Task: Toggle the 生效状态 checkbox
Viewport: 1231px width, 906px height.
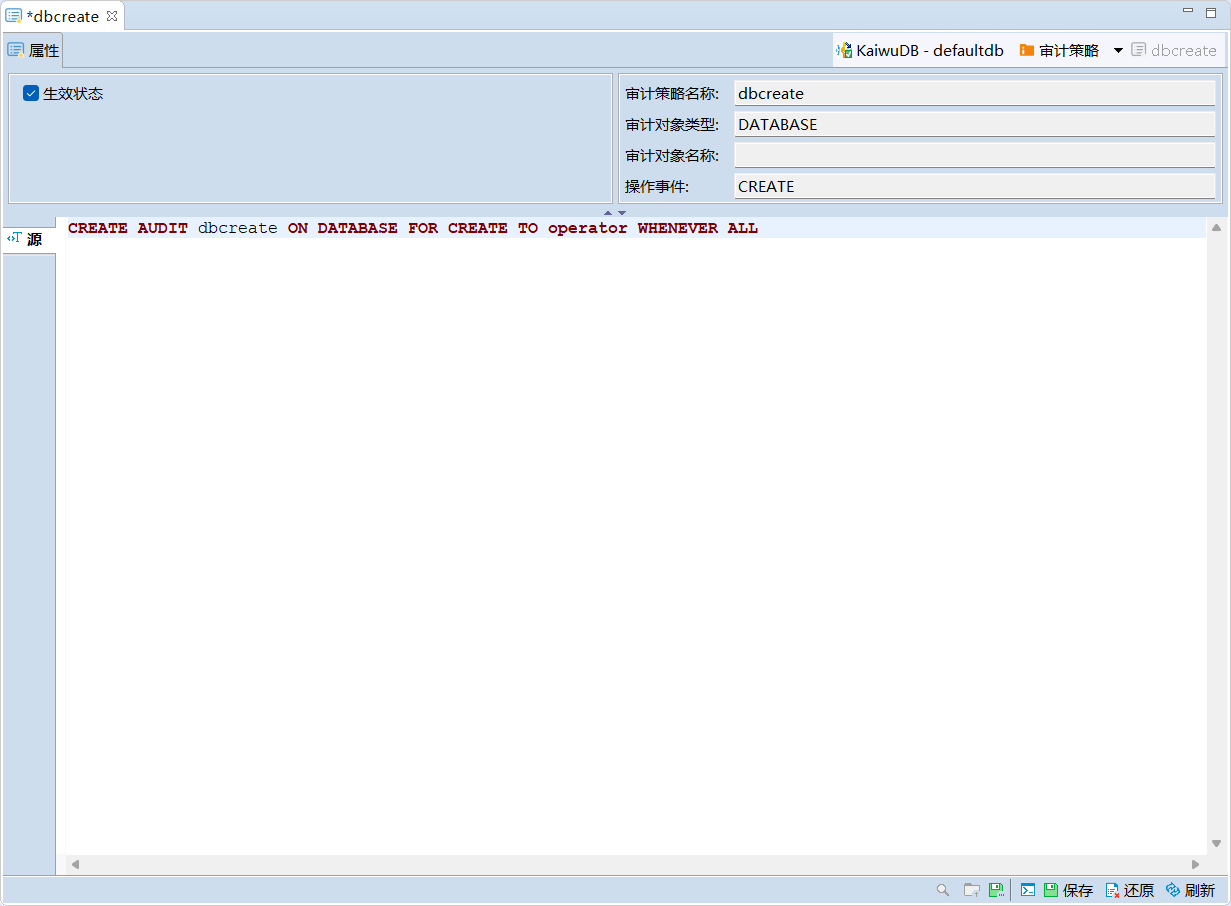Action: click(31, 94)
